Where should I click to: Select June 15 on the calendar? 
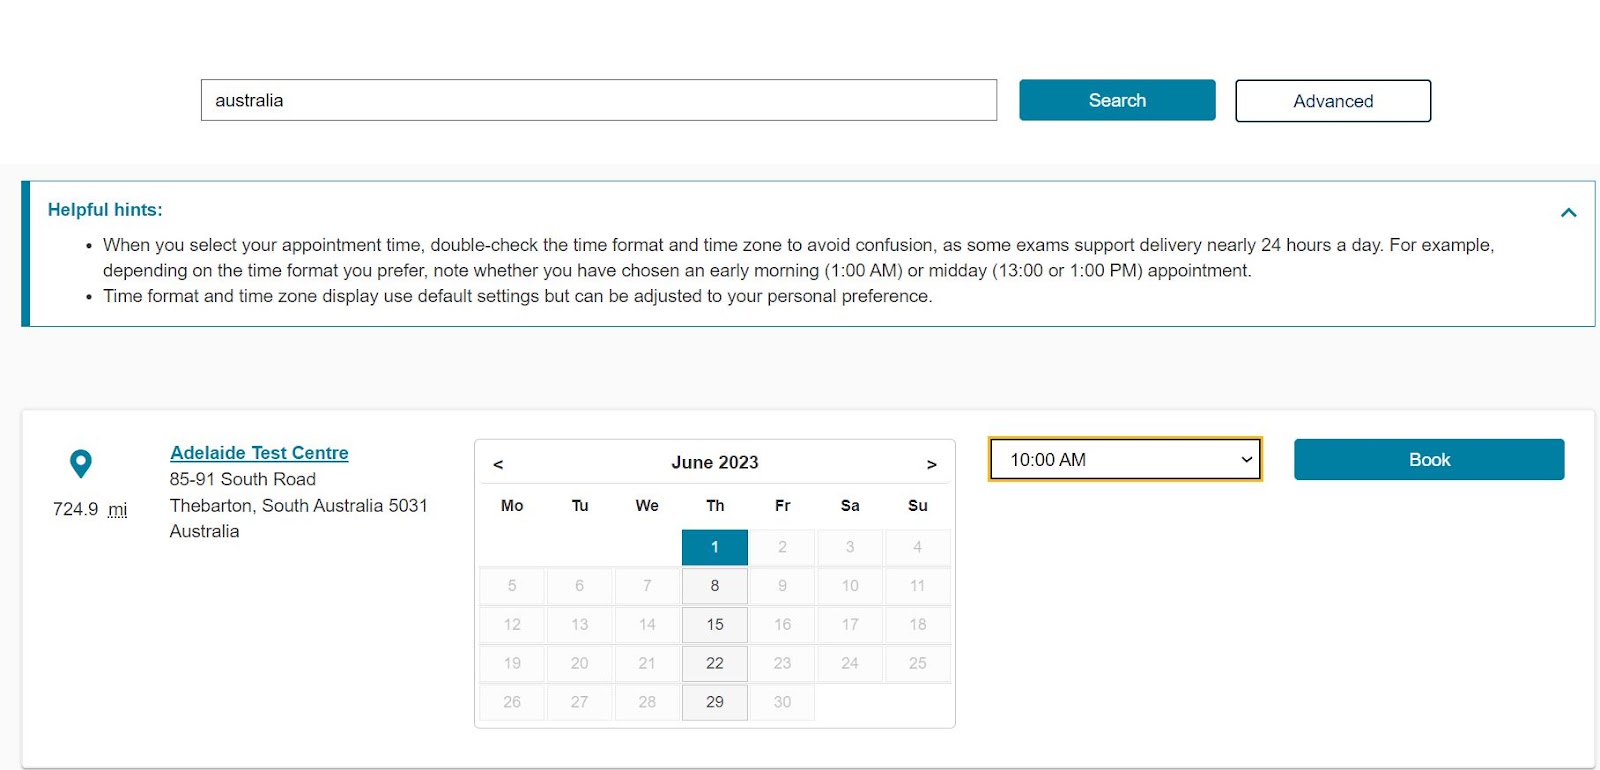click(x=715, y=624)
